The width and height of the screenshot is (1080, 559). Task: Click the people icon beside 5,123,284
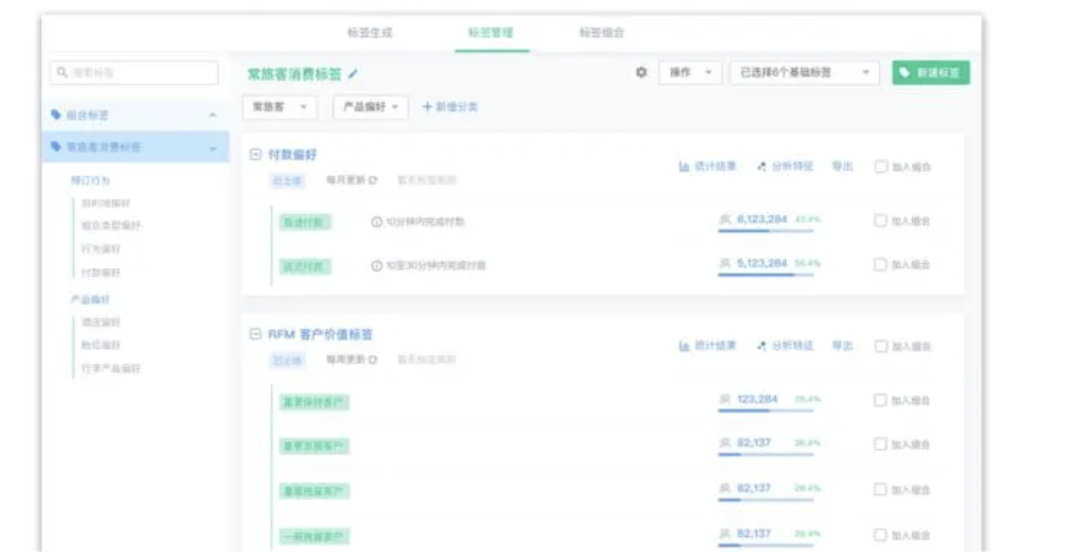click(x=725, y=263)
